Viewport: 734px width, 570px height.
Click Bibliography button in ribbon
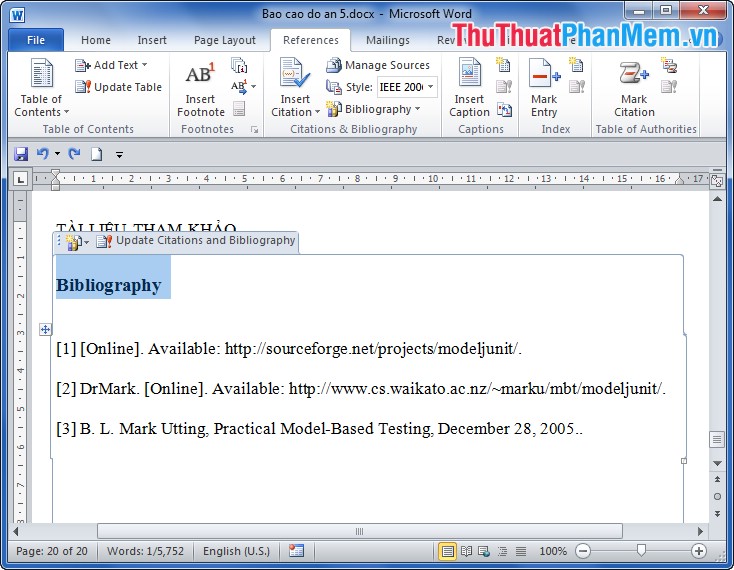click(x=373, y=109)
